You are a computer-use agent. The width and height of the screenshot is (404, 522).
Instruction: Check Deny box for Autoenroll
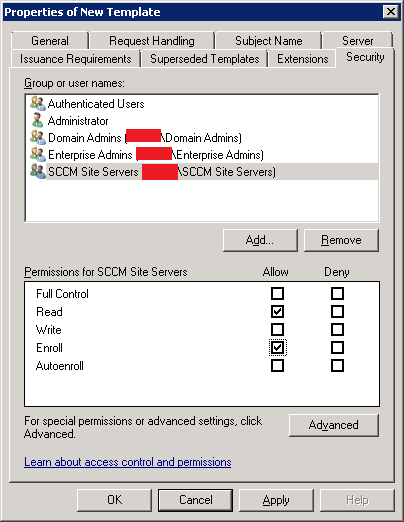coord(337,366)
